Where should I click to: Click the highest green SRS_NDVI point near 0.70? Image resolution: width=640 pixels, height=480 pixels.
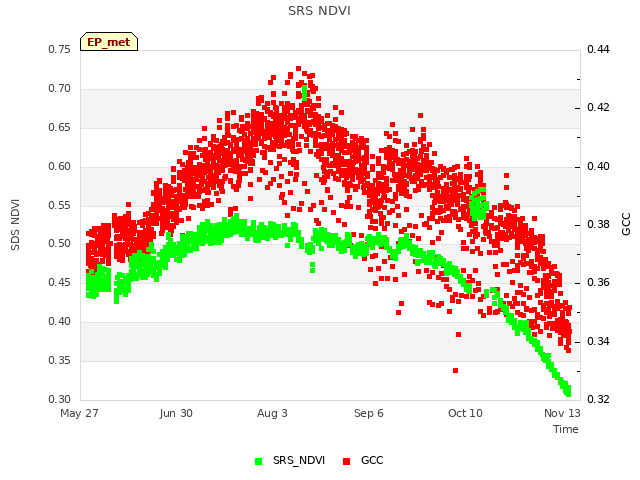click(x=304, y=87)
